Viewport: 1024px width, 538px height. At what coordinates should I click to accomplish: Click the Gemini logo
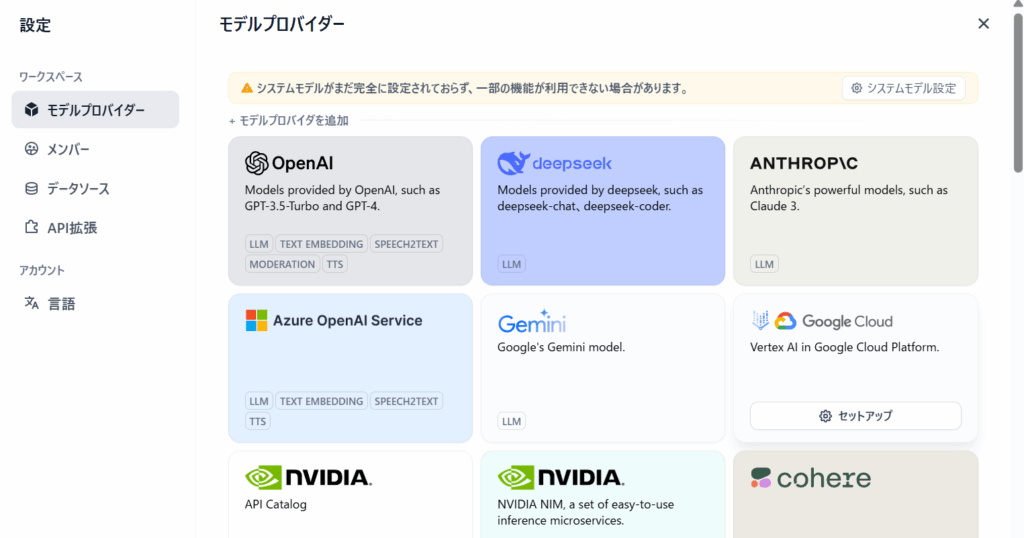coord(531,322)
